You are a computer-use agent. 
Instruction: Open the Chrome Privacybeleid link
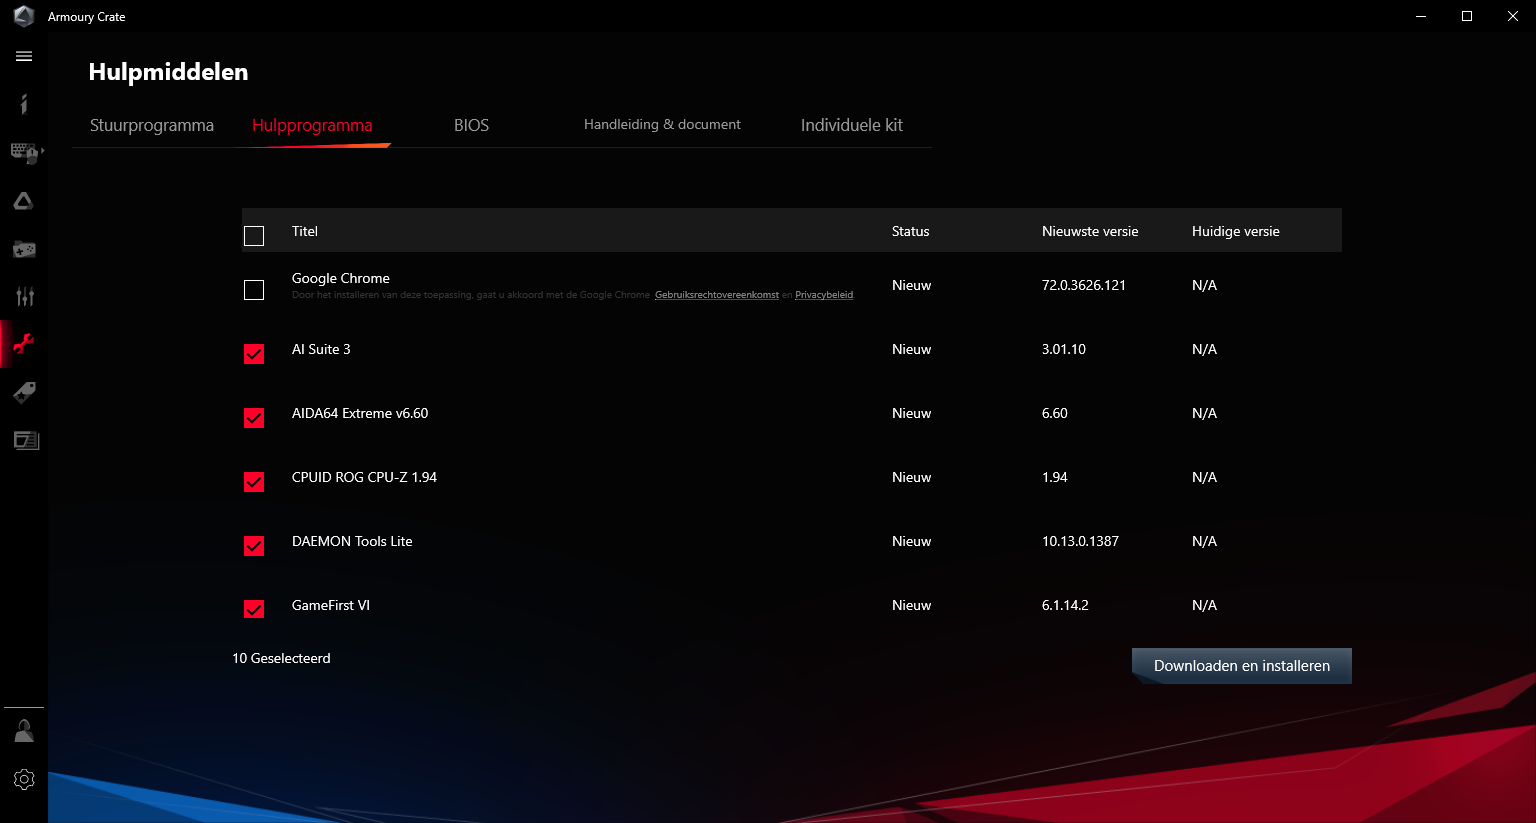(x=824, y=295)
